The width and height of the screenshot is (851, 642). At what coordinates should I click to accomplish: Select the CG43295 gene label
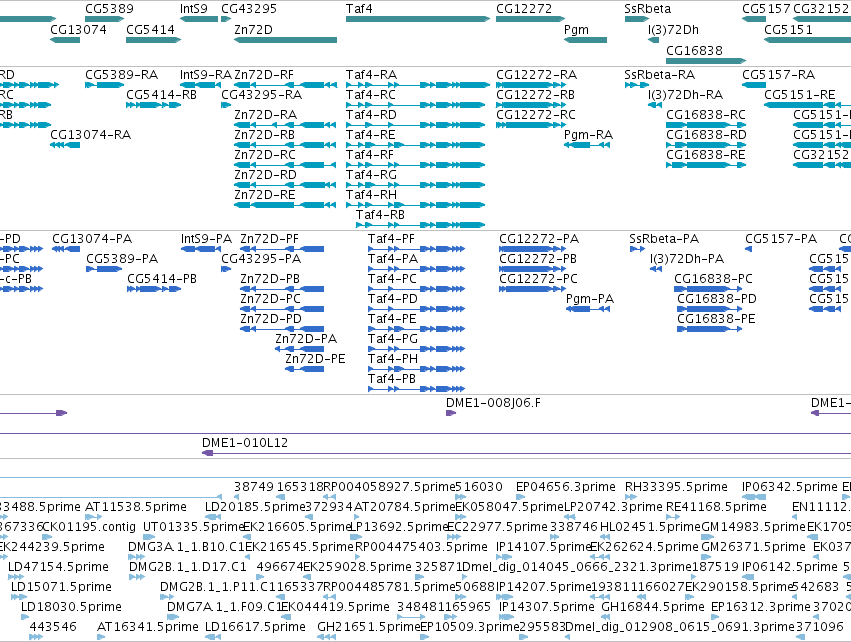[x=249, y=9]
